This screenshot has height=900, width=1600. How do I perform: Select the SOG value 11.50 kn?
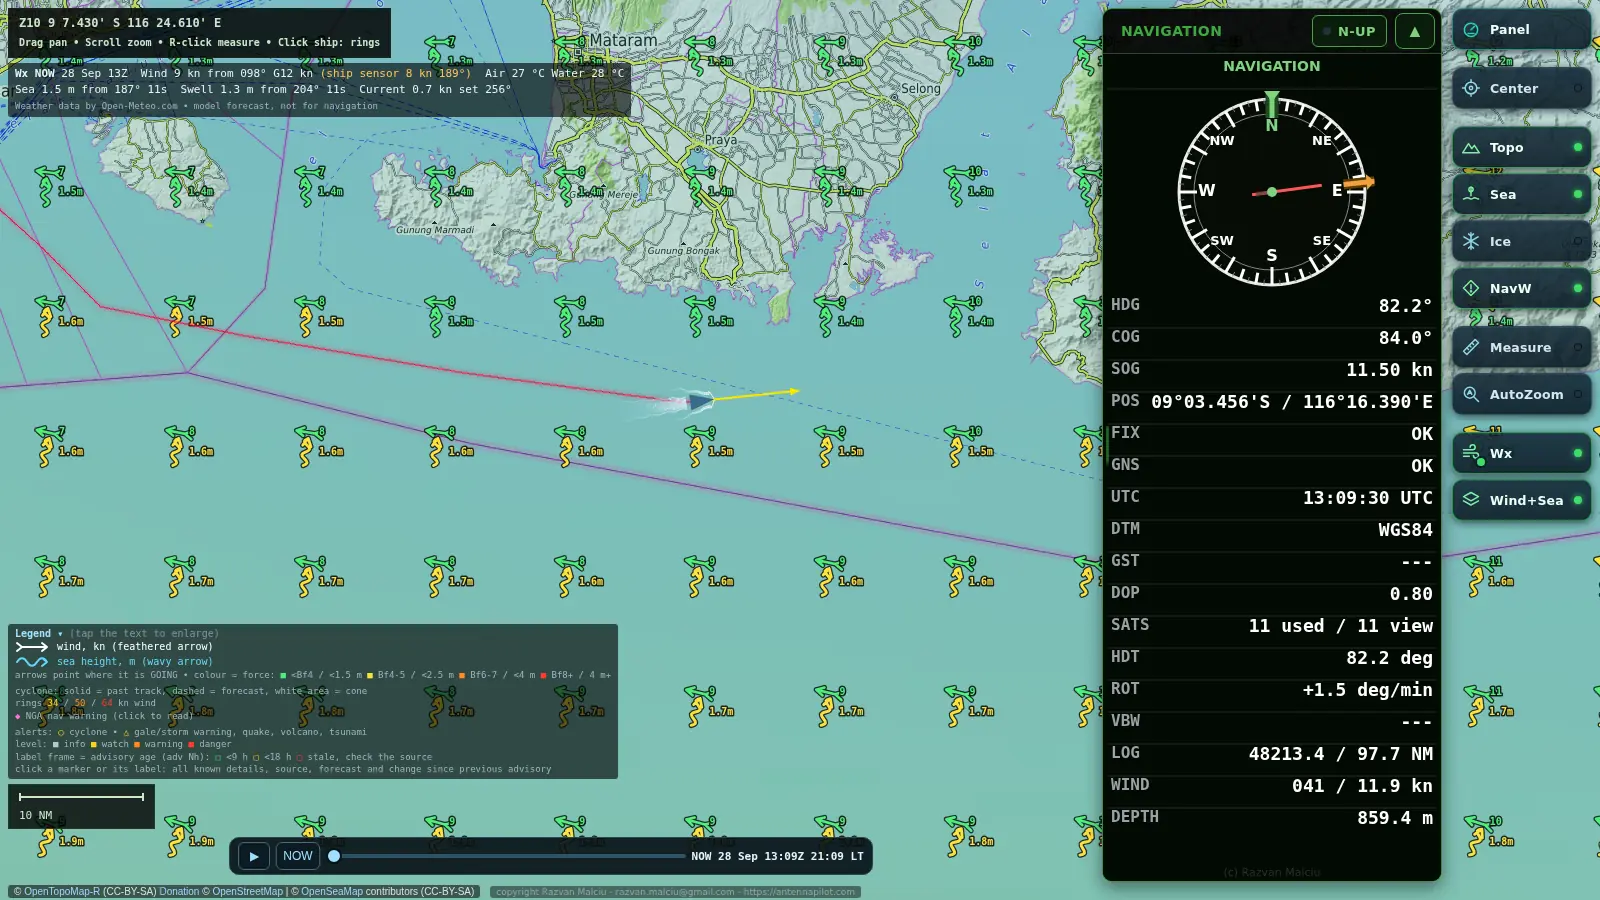(1389, 370)
